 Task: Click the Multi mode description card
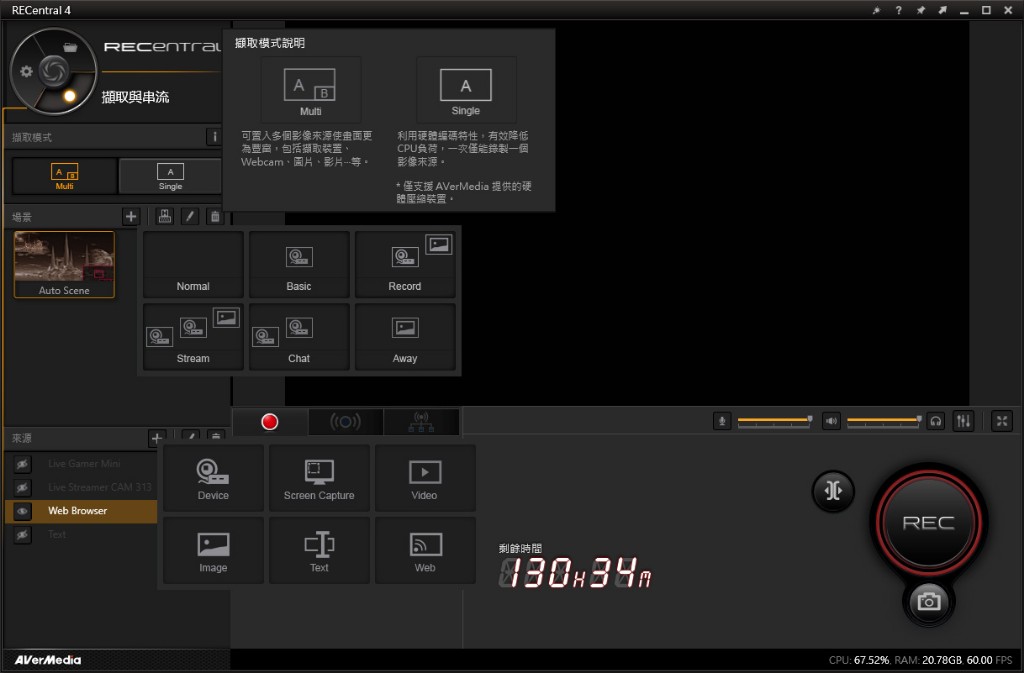pyautogui.click(x=311, y=90)
